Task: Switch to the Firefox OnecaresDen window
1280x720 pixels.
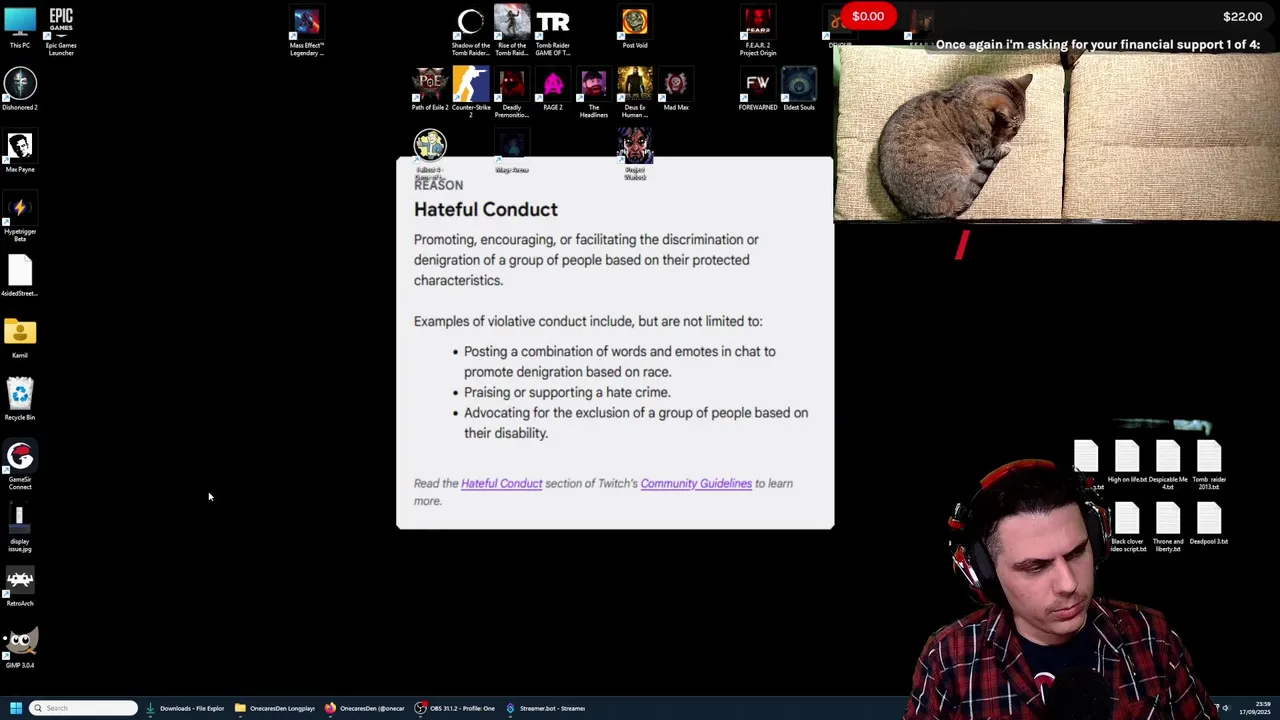Action: coord(365,708)
